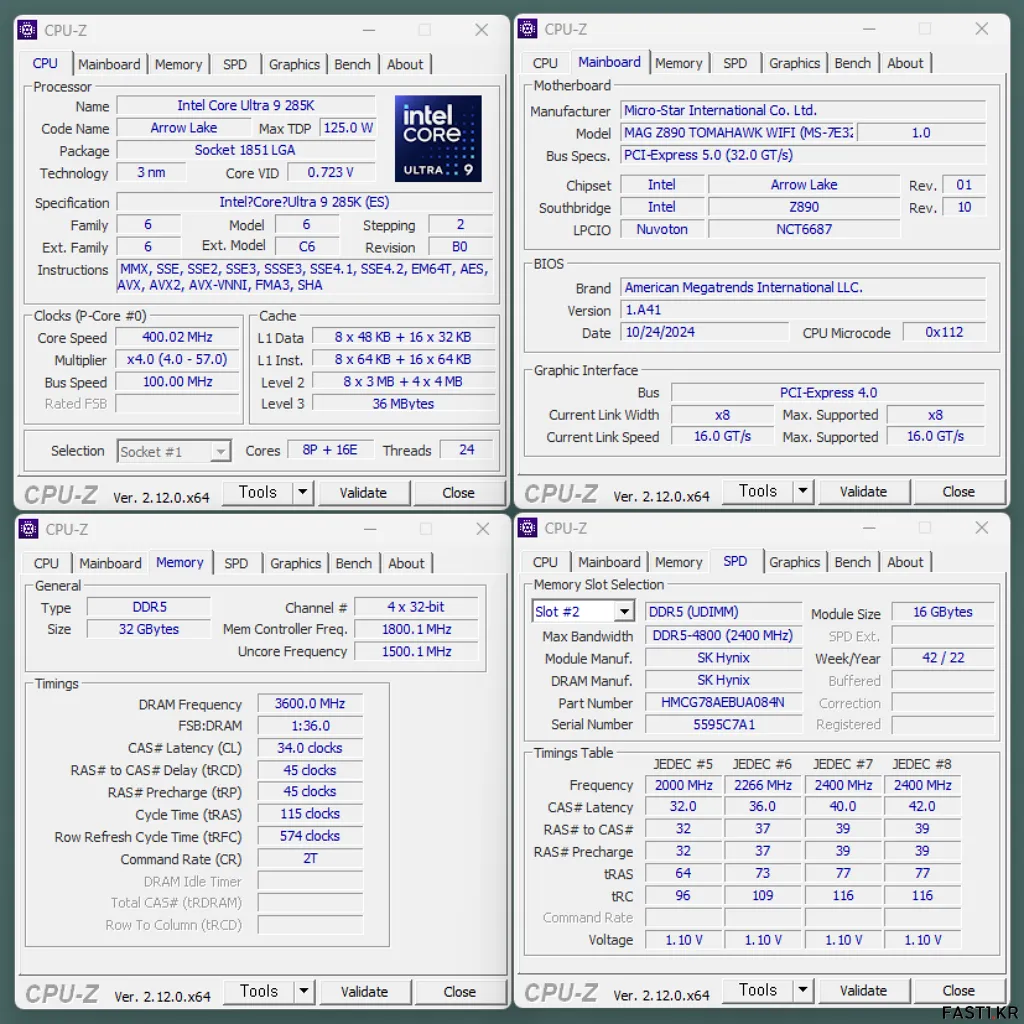Open SPD tab in CPU window

point(235,64)
